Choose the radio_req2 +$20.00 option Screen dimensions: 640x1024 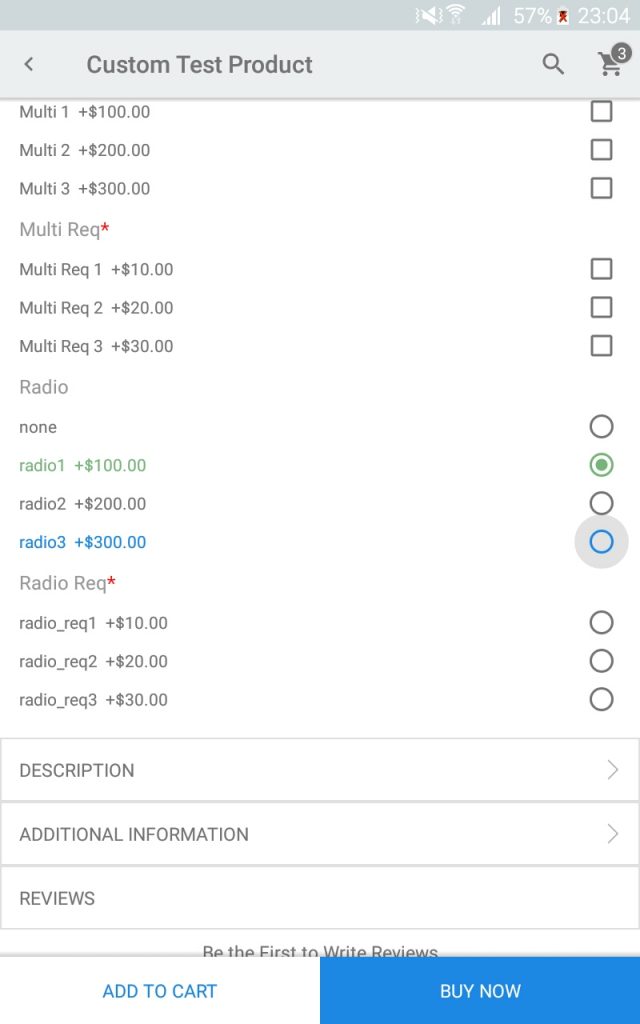[601, 661]
